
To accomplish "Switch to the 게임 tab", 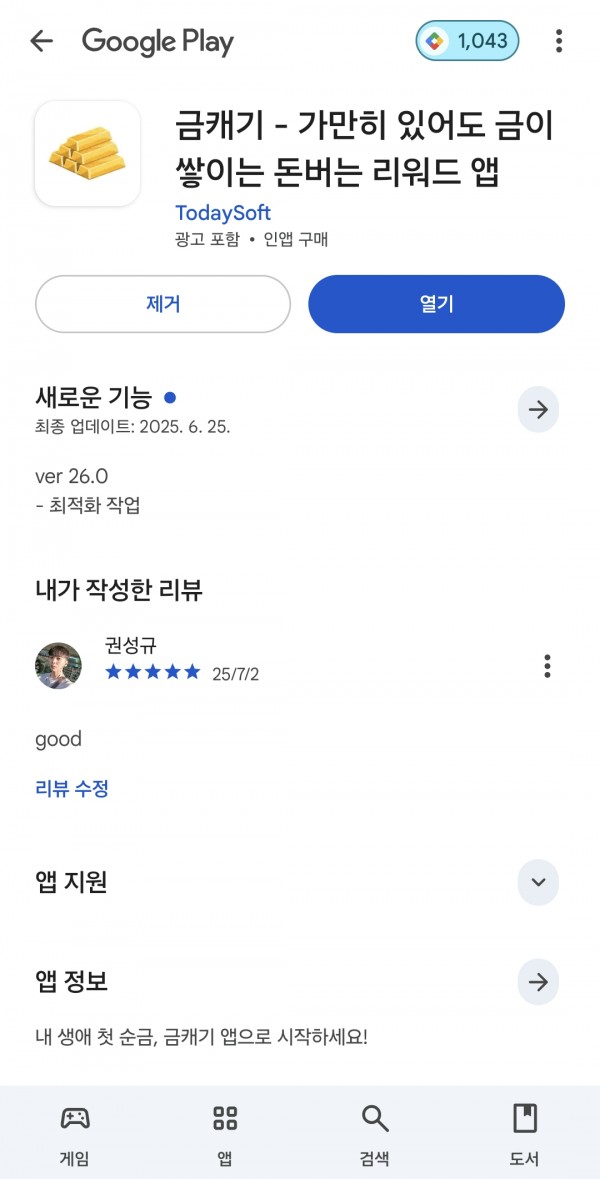I will pos(74,1134).
